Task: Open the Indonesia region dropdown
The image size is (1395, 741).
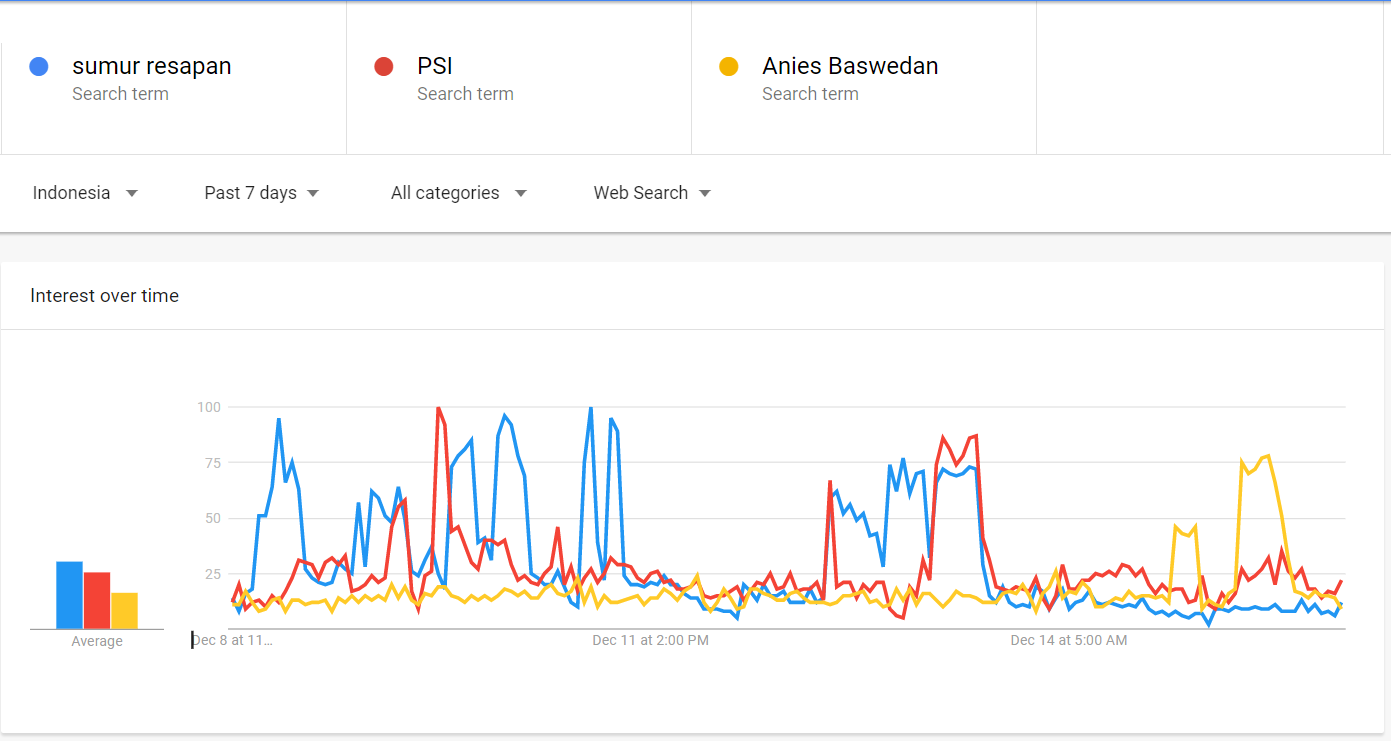Action: pos(85,193)
